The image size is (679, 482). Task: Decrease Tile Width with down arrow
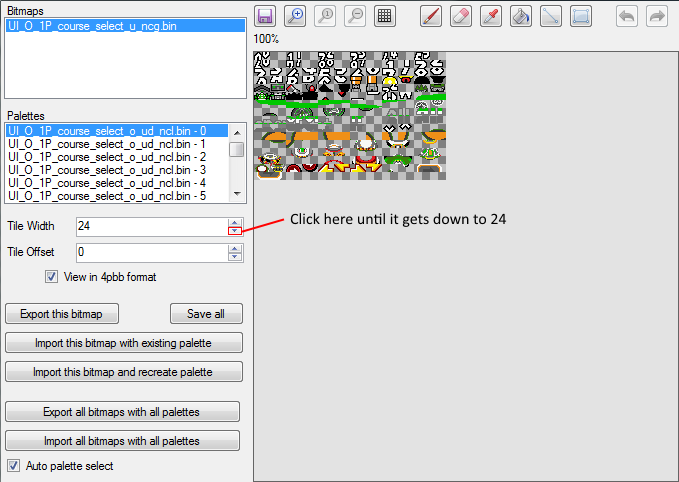pyautogui.click(x=234, y=231)
